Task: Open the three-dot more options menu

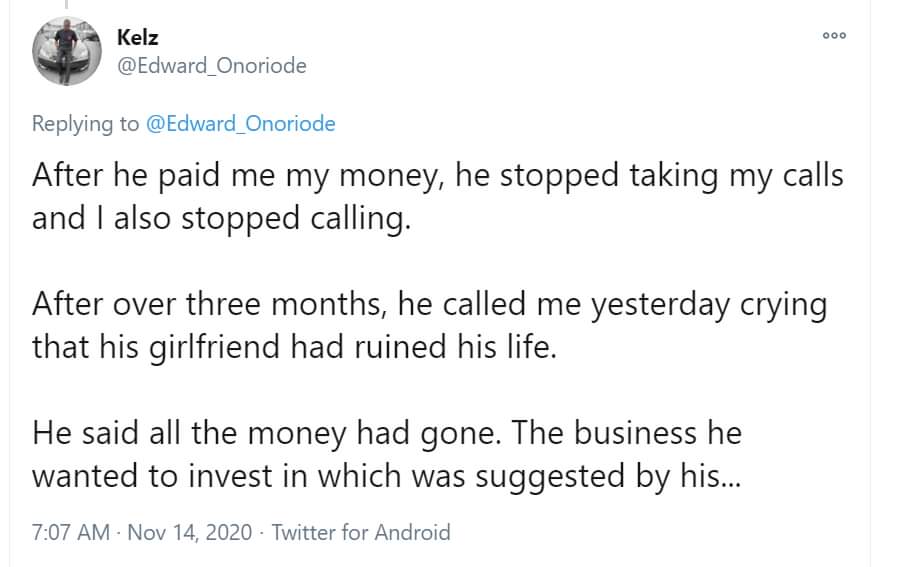Action: tap(834, 35)
